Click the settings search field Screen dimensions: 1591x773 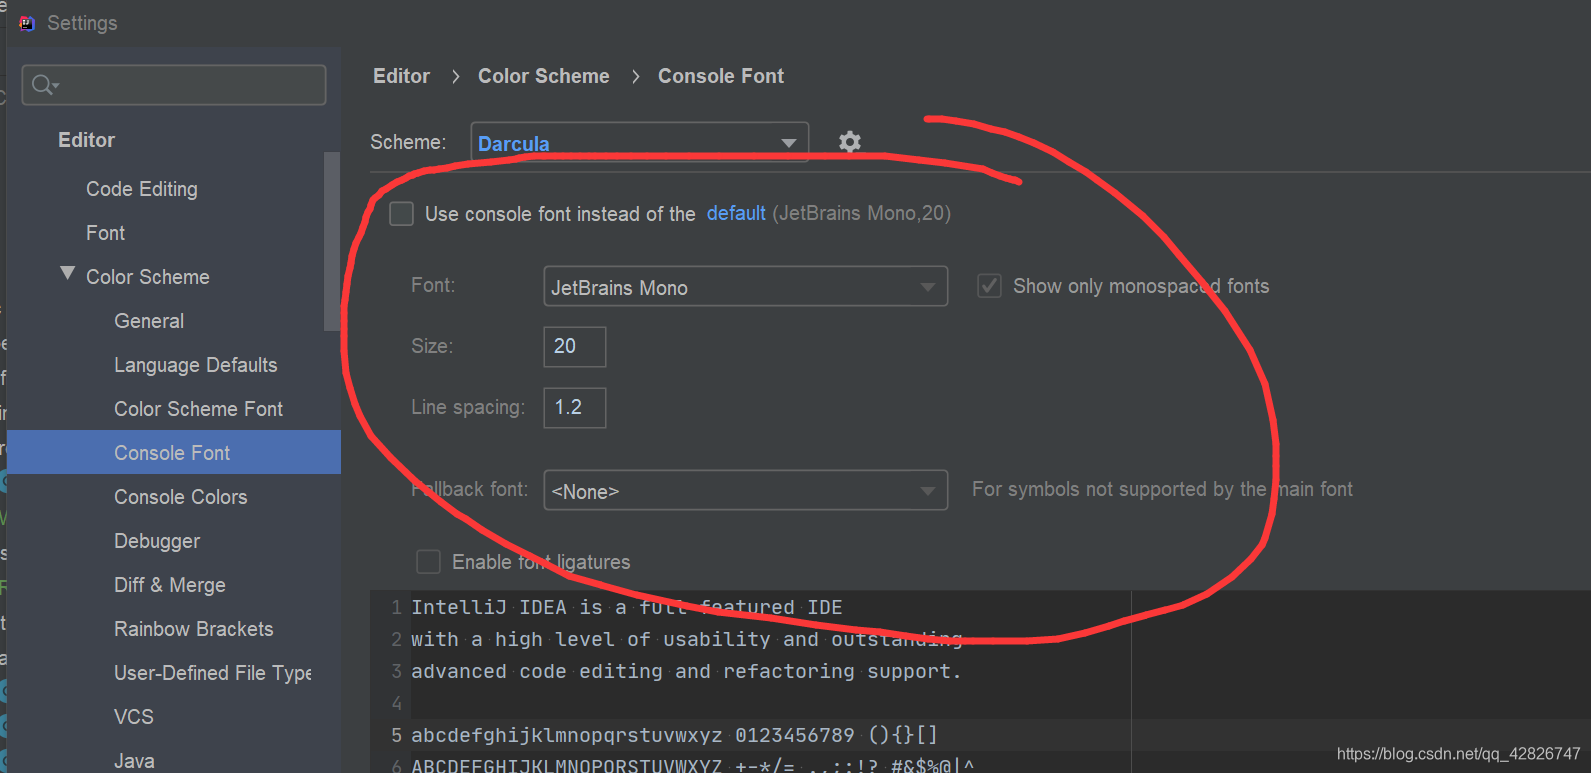click(x=174, y=85)
